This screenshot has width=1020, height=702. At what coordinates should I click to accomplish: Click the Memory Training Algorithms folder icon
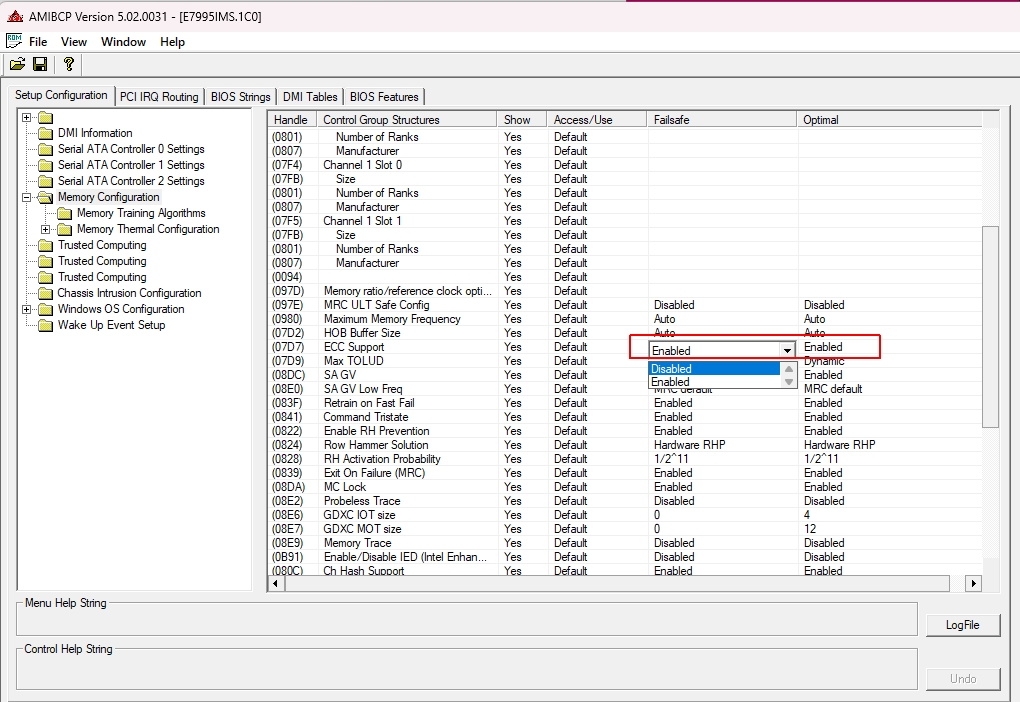(x=64, y=213)
